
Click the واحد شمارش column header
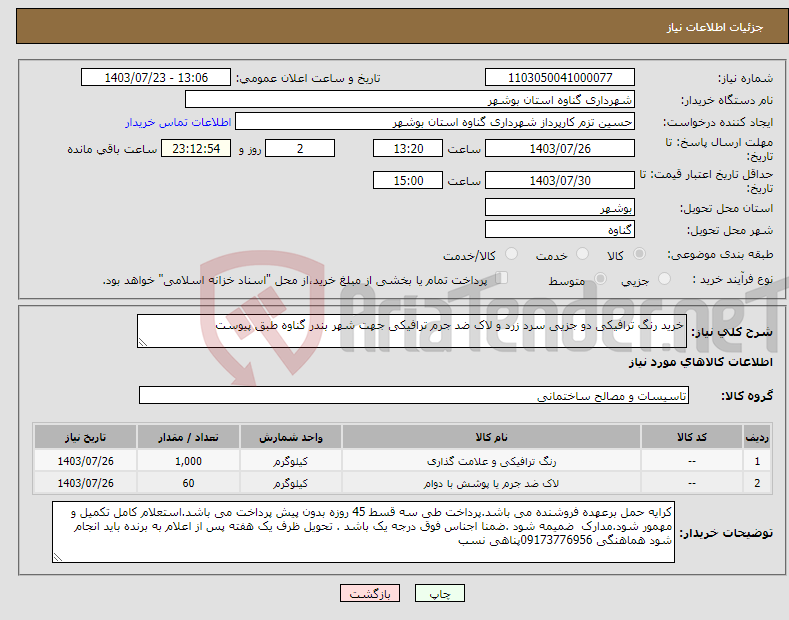[290, 437]
